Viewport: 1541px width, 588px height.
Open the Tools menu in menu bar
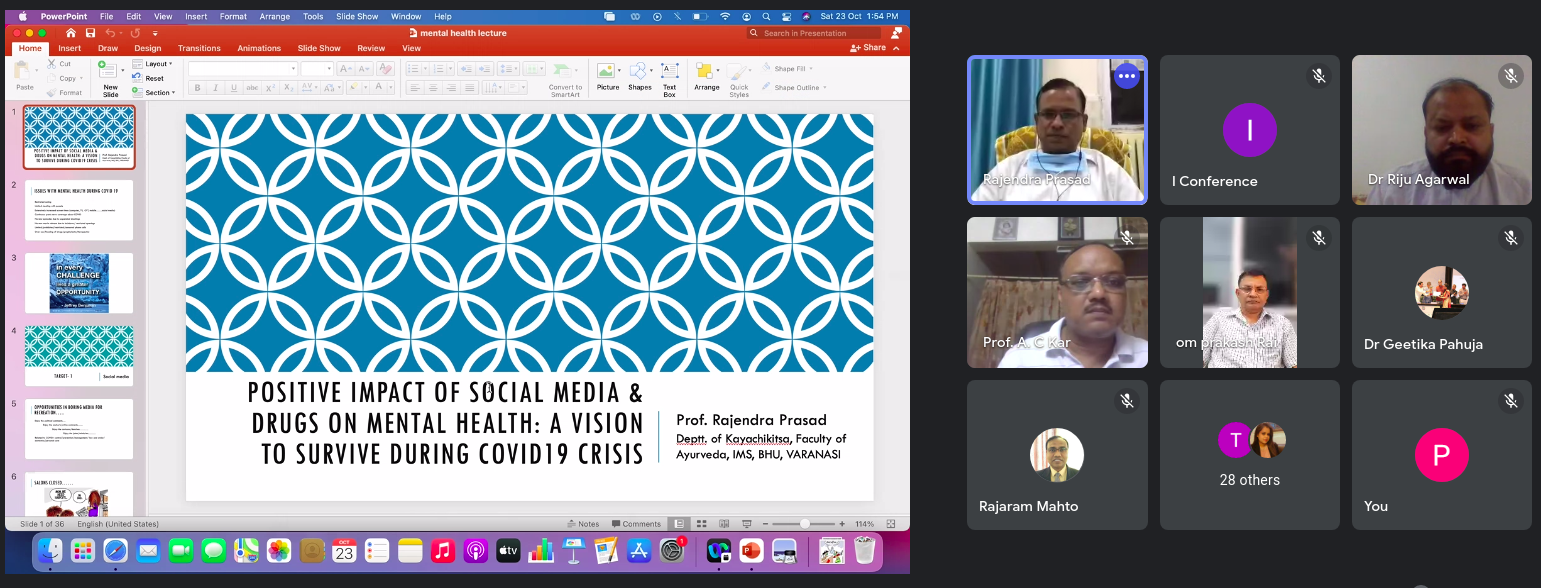point(313,17)
